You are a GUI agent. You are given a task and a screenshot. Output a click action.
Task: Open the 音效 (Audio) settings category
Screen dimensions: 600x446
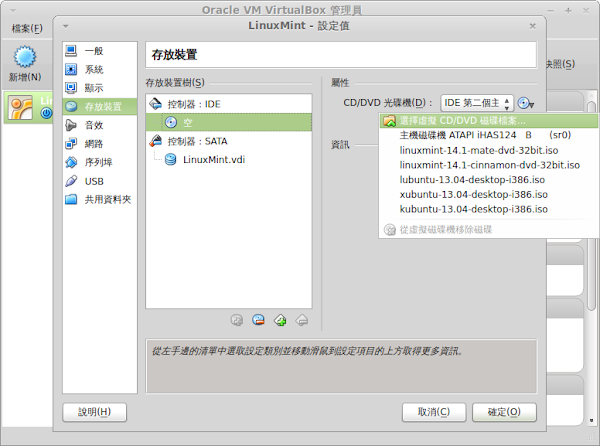pos(99,125)
